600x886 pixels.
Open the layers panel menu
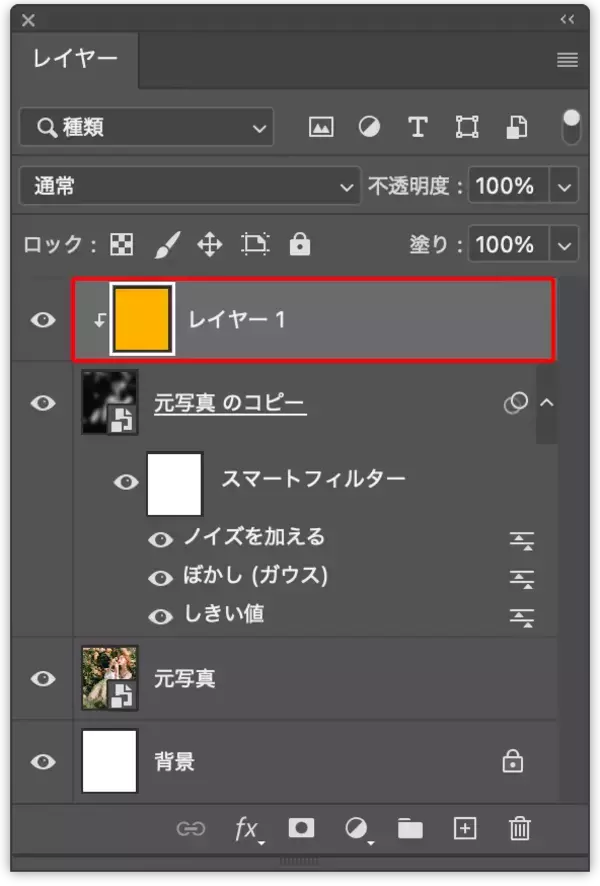pos(567,59)
